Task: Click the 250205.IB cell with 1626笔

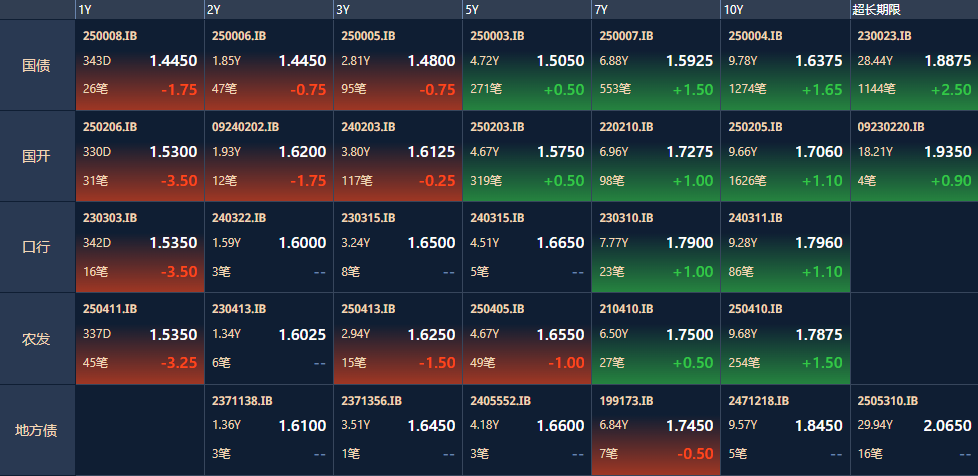Action: 785,156
